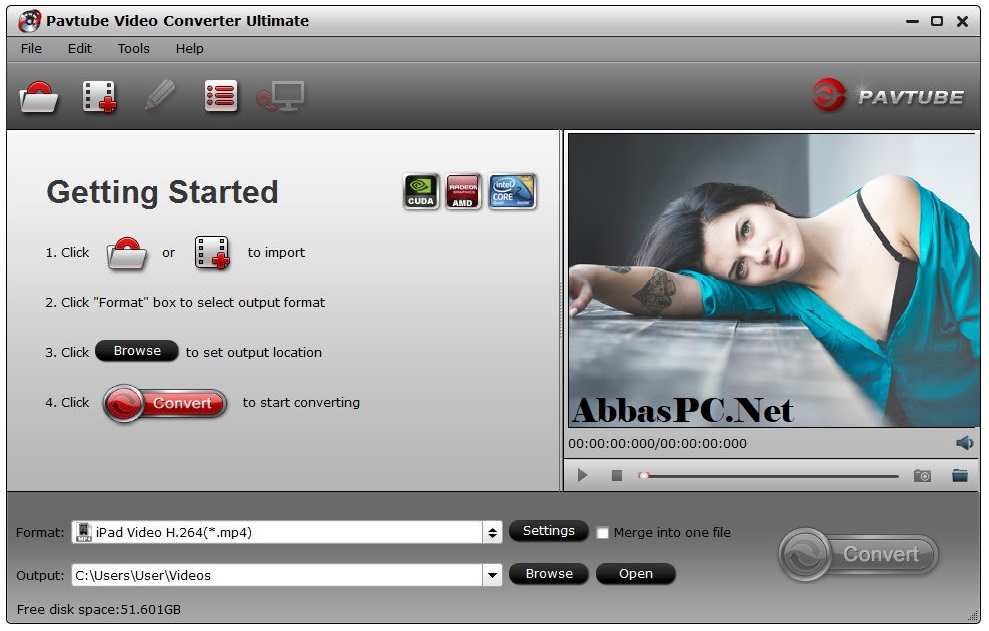Click the Getting Started heading
Screen dimensions: 989x631
click(162, 192)
